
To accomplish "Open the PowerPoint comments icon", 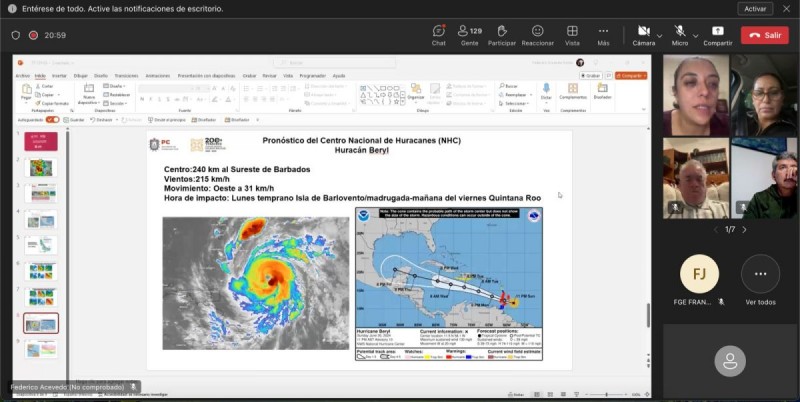I will (x=608, y=76).
